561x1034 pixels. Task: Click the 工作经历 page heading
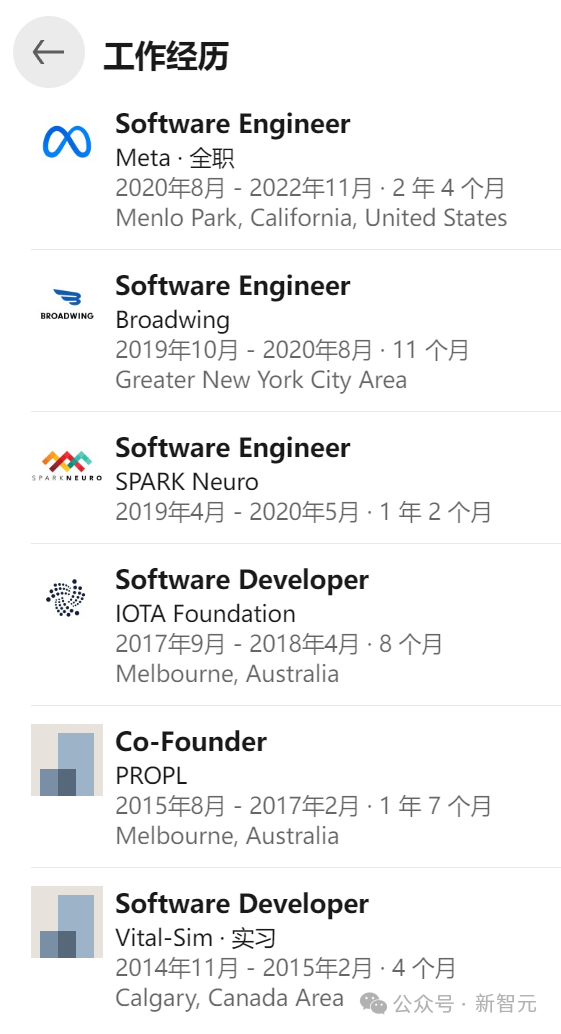click(166, 55)
